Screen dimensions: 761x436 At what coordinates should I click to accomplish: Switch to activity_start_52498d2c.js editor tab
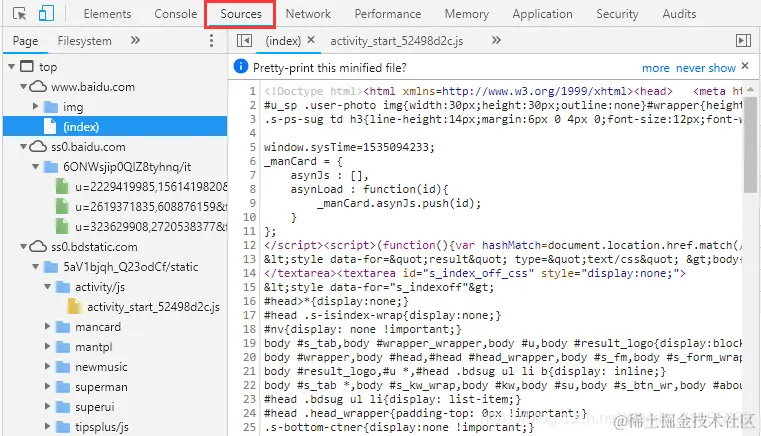click(x=397, y=41)
